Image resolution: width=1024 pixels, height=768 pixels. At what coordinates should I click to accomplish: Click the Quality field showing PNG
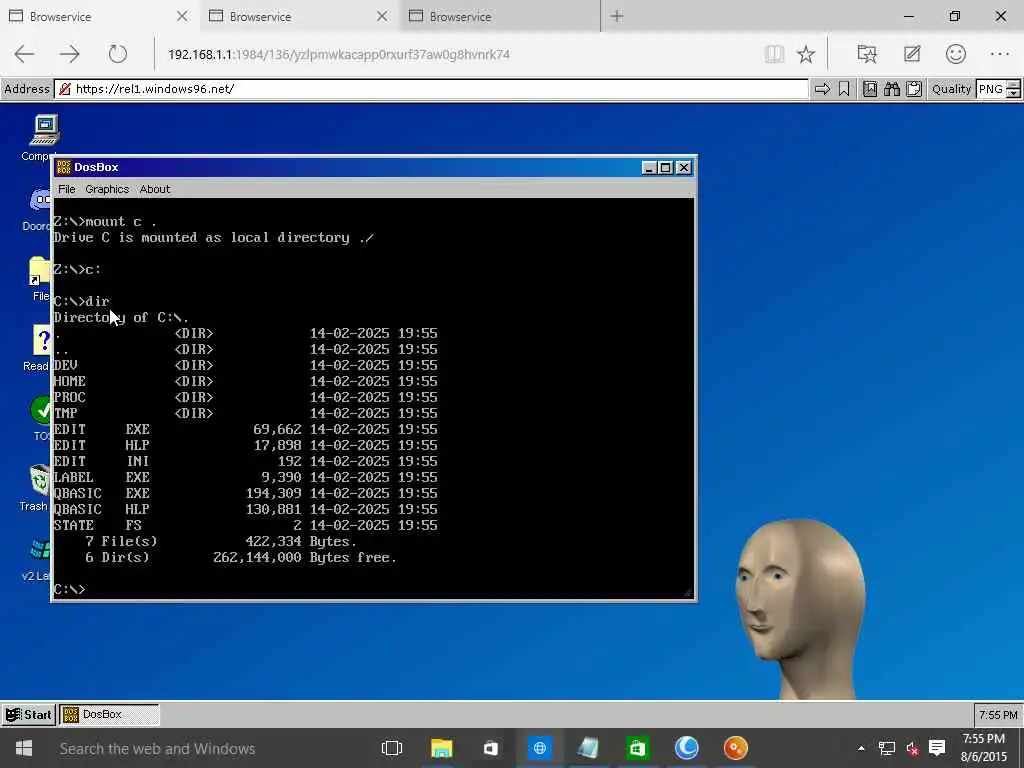(x=991, y=89)
